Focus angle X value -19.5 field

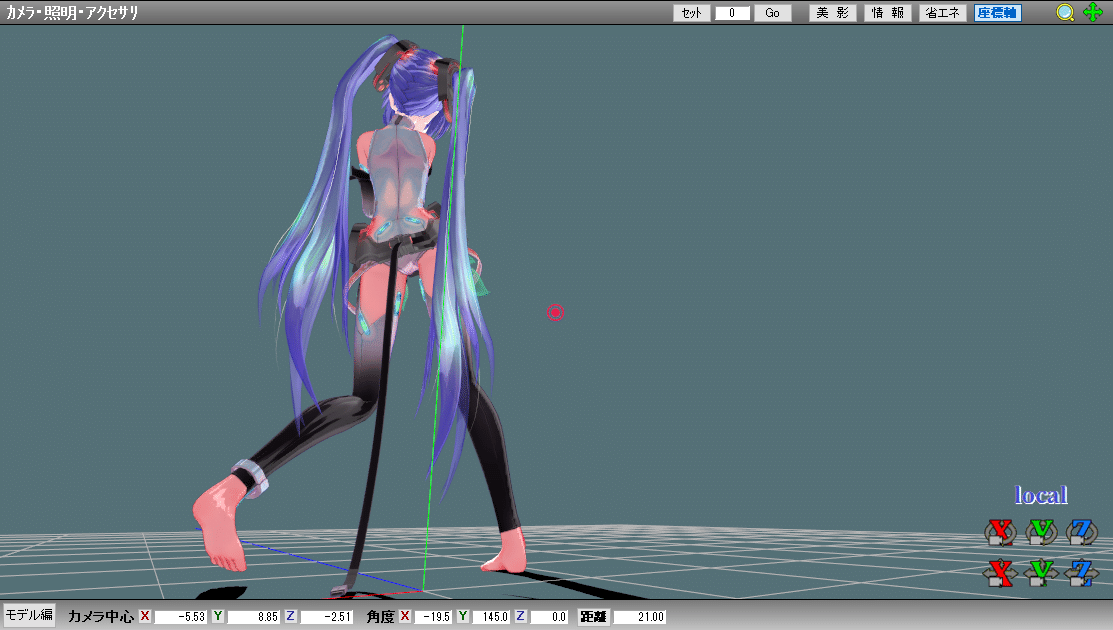click(x=434, y=617)
